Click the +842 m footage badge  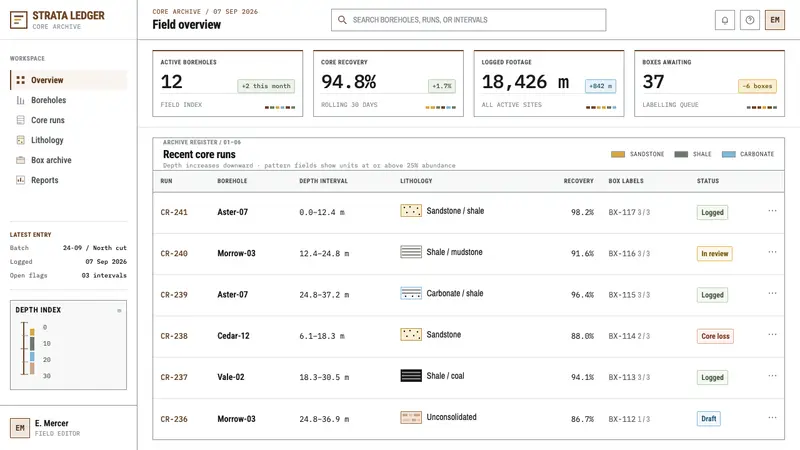(601, 86)
